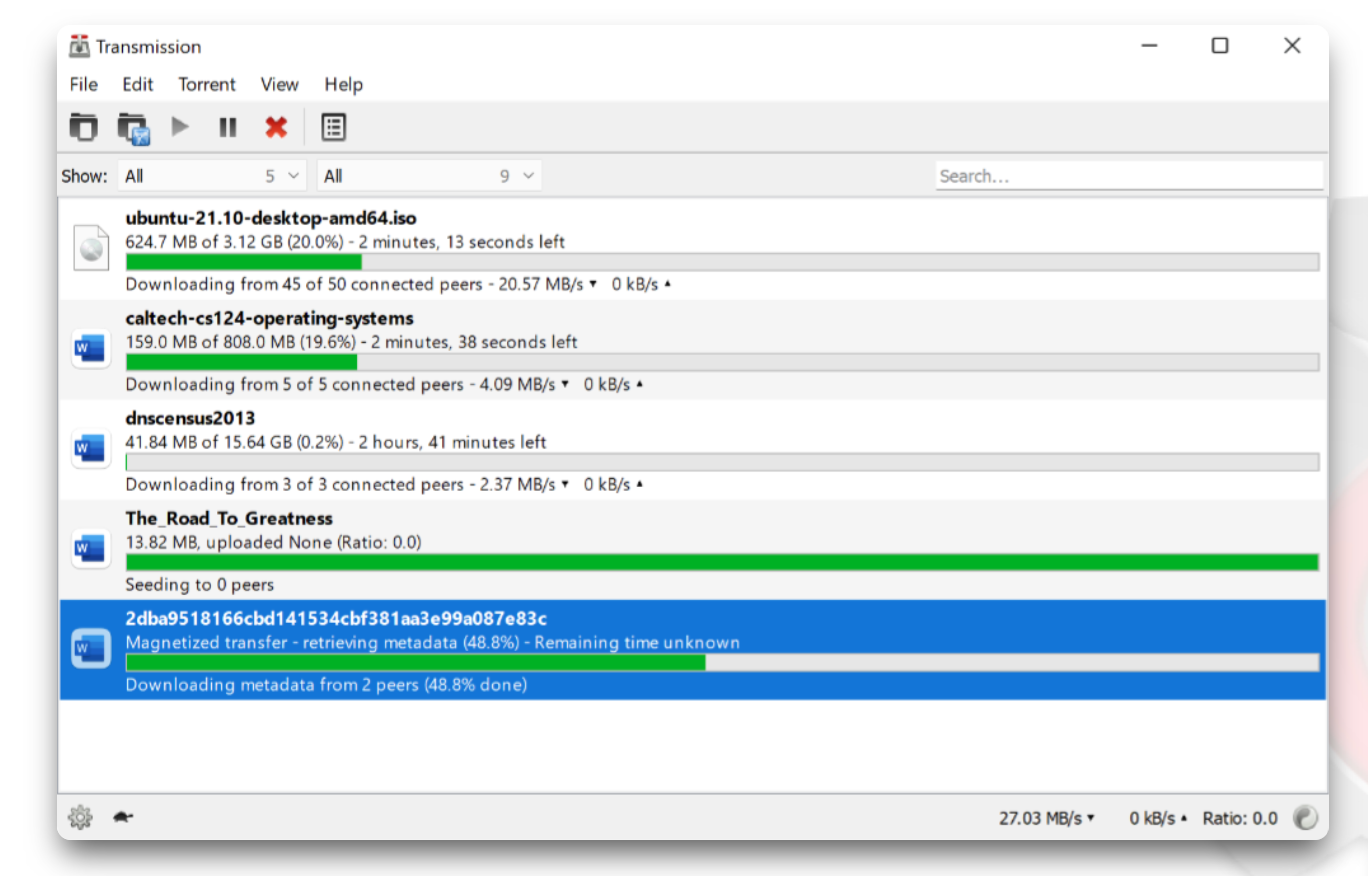1368x876 pixels.
Task: Click "Downloading from 5 of 5 connected peers" line
Action: pyautogui.click(x=384, y=384)
